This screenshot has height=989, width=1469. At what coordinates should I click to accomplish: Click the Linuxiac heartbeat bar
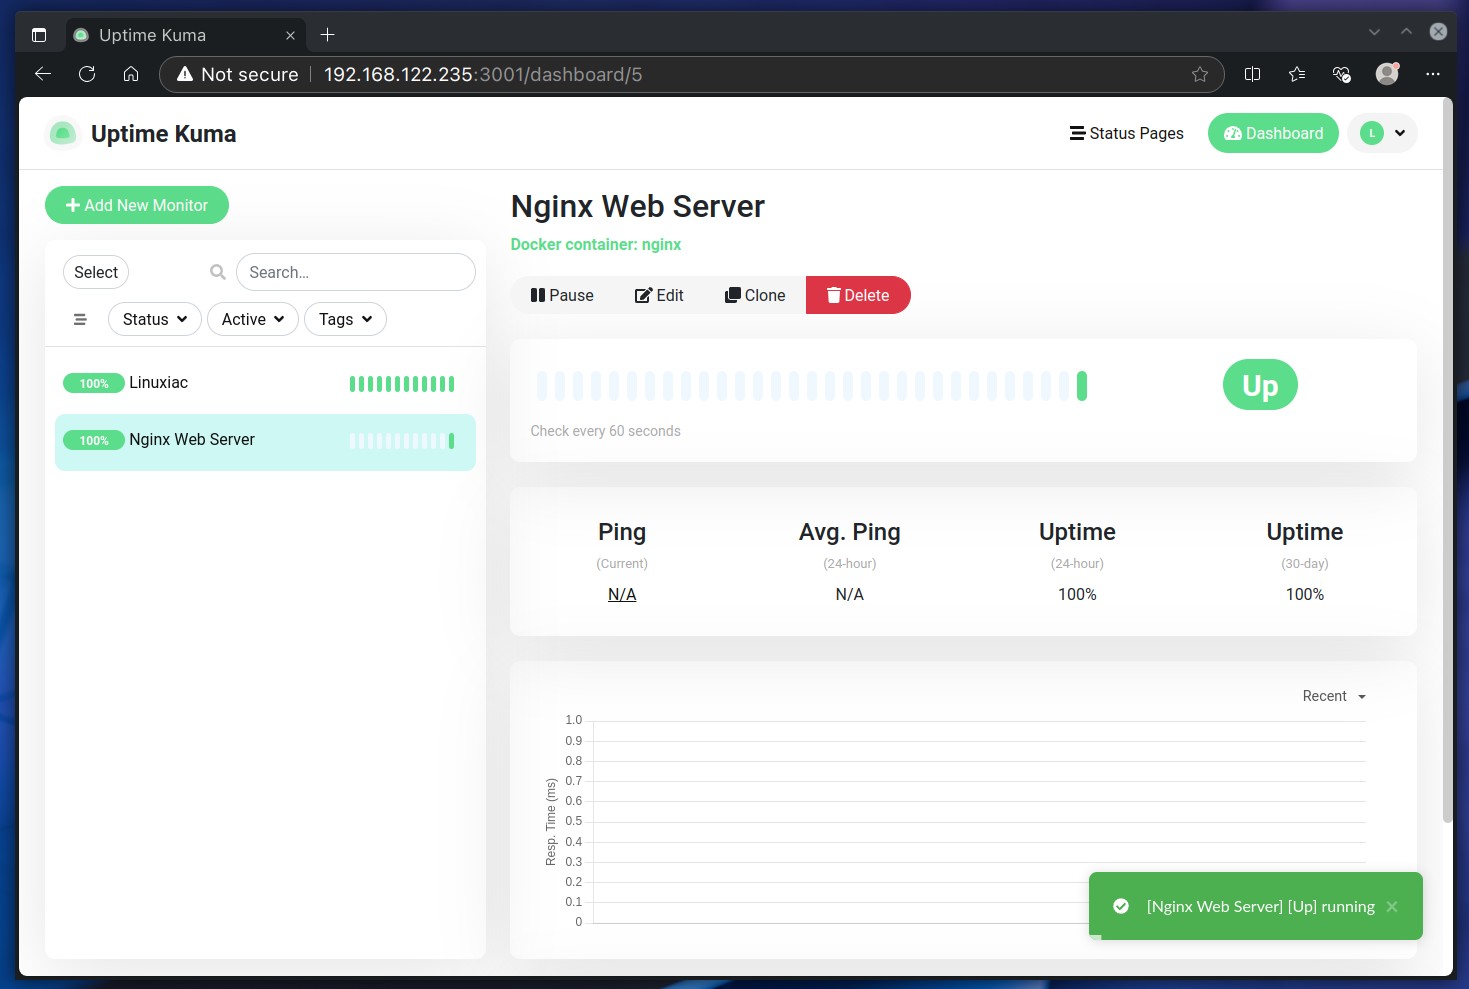pos(402,383)
